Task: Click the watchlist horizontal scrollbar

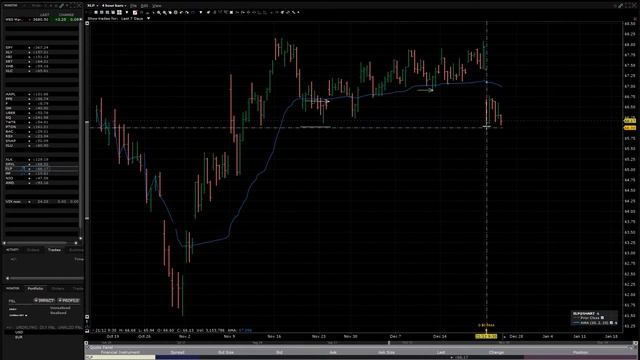Action: click(40, 243)
